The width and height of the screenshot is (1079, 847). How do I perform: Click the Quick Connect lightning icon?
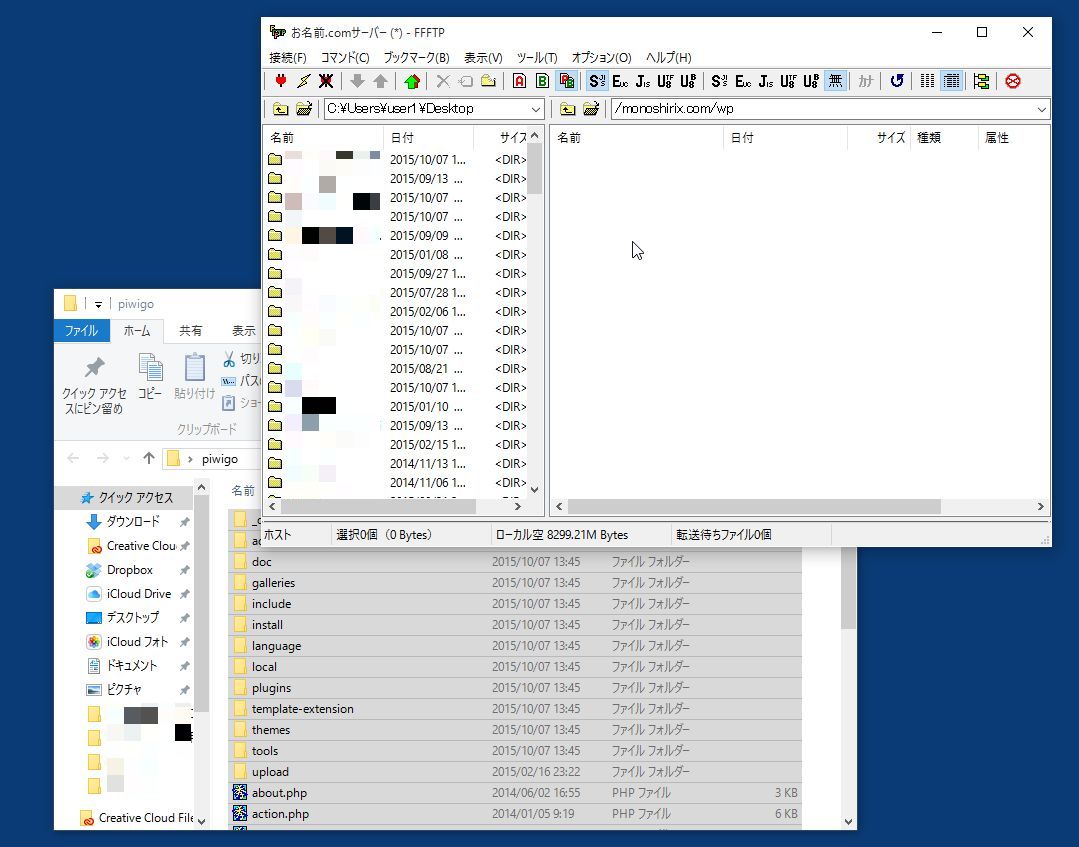[303, 81]
